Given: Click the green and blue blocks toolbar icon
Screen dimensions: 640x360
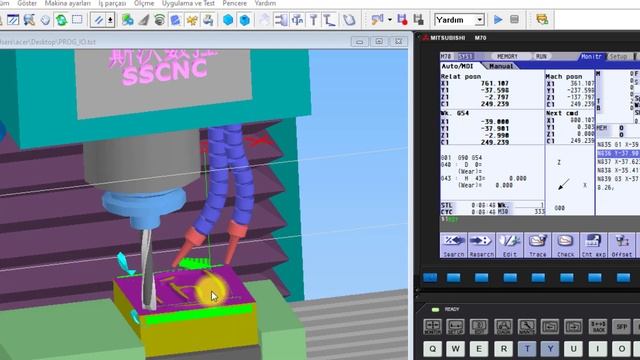Looking at the screenshot, I should click(x=127, y=20).
